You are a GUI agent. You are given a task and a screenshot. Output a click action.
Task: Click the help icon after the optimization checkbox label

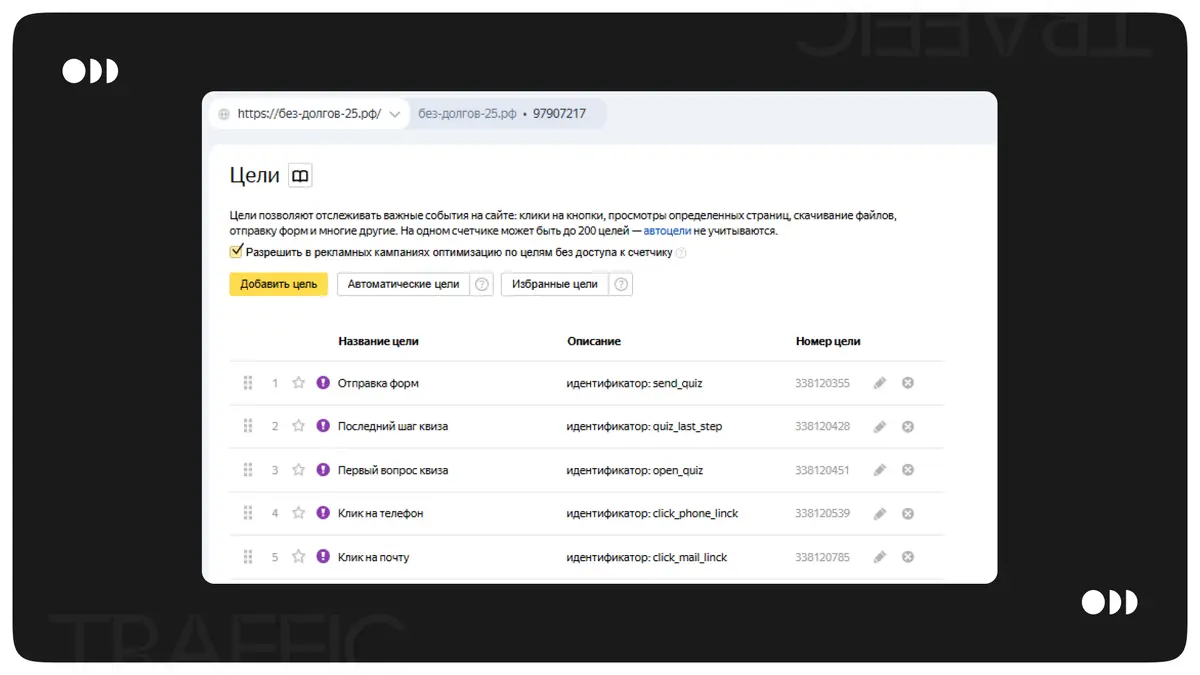[681, 253]
